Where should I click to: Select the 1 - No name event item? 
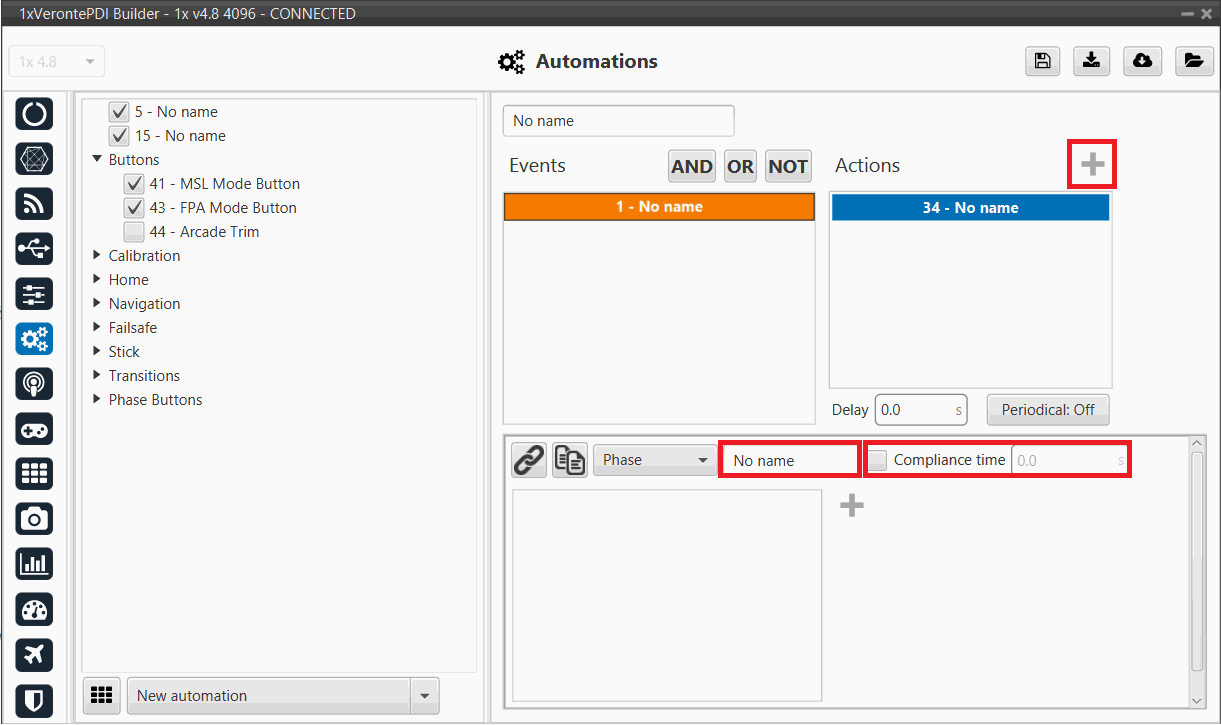(x=658, y=207)
